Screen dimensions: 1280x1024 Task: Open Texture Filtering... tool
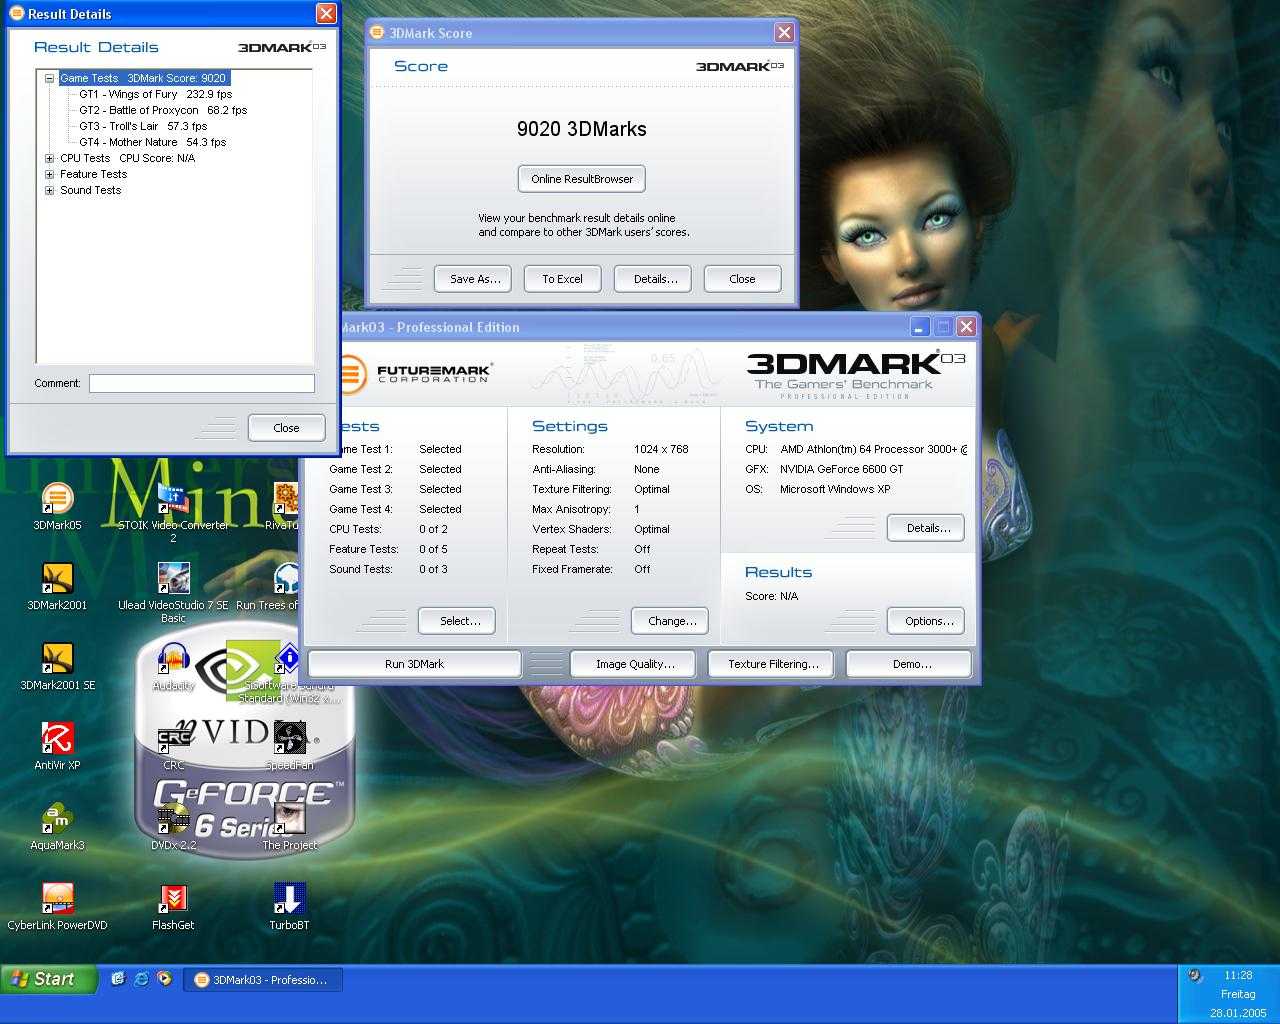tap(772, 664)
